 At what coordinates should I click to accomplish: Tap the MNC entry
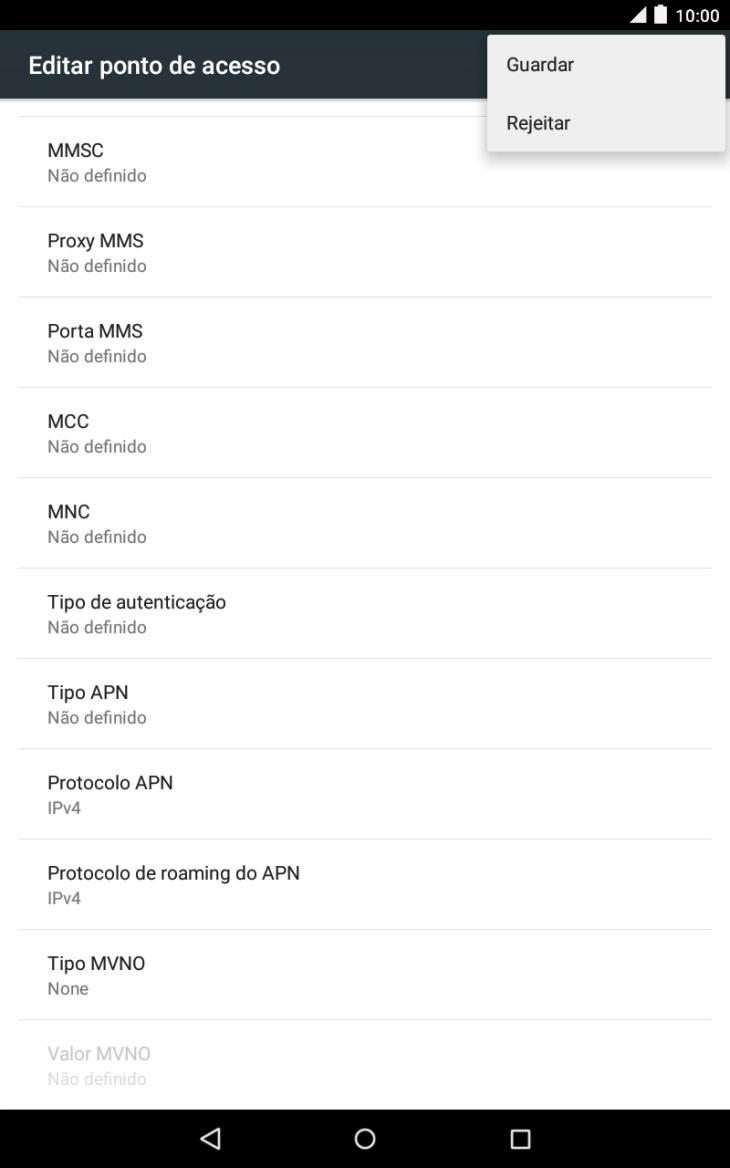(365, 523)
